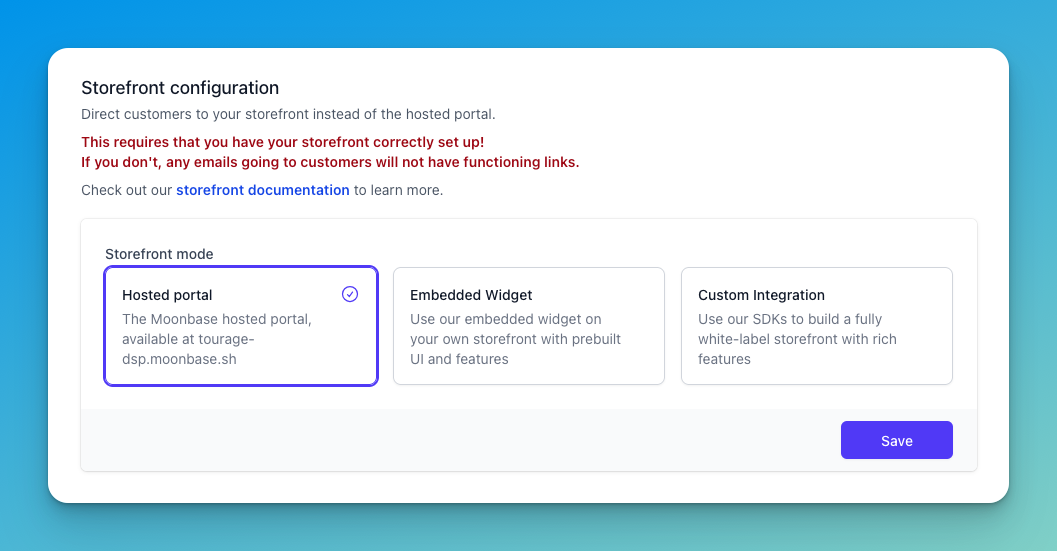This screenshot has width=1057, height=551.
Task: Click the "Custom Integration" card title
Action: 761,295
